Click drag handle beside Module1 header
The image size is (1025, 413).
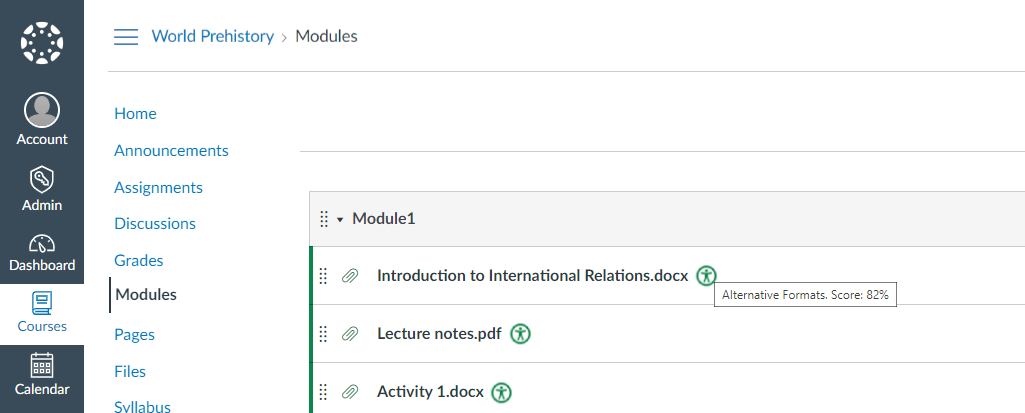pos(324,219)
